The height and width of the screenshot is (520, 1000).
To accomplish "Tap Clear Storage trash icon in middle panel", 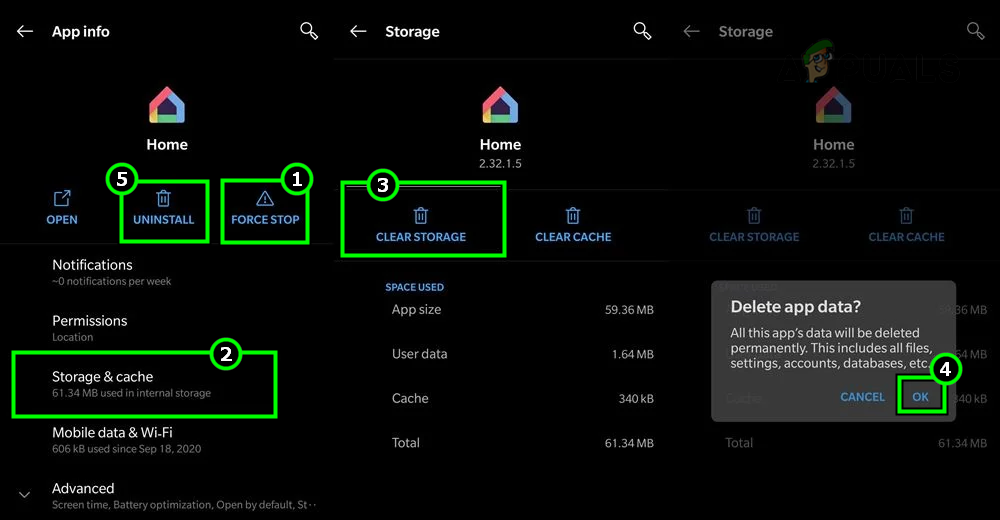I will 421,215.
